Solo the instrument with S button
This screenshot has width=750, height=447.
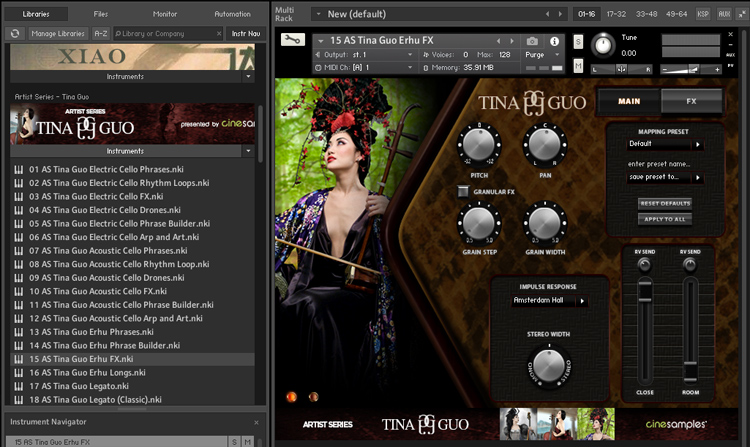[x=578, y=42]
